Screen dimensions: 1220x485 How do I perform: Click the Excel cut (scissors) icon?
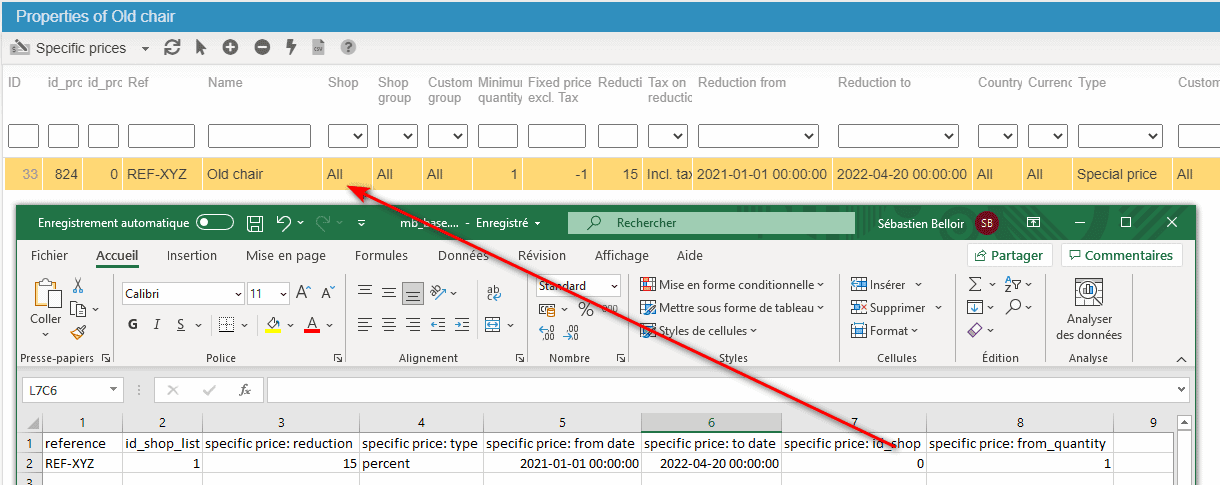[x=78, y=287]
